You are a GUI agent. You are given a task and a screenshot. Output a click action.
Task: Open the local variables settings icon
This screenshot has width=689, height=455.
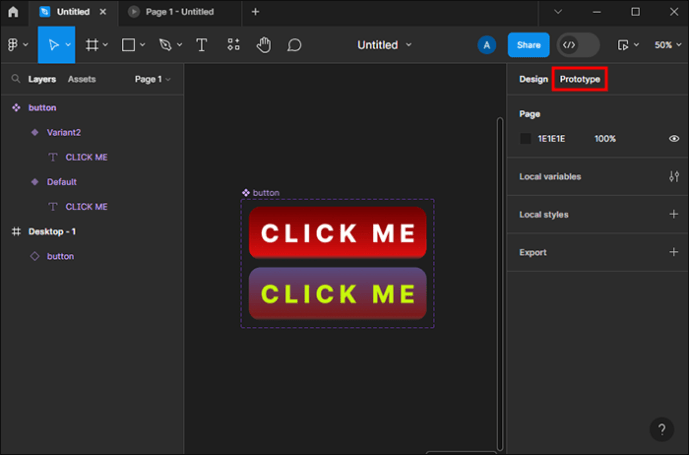pyautogui.click(x=674, y=177)
